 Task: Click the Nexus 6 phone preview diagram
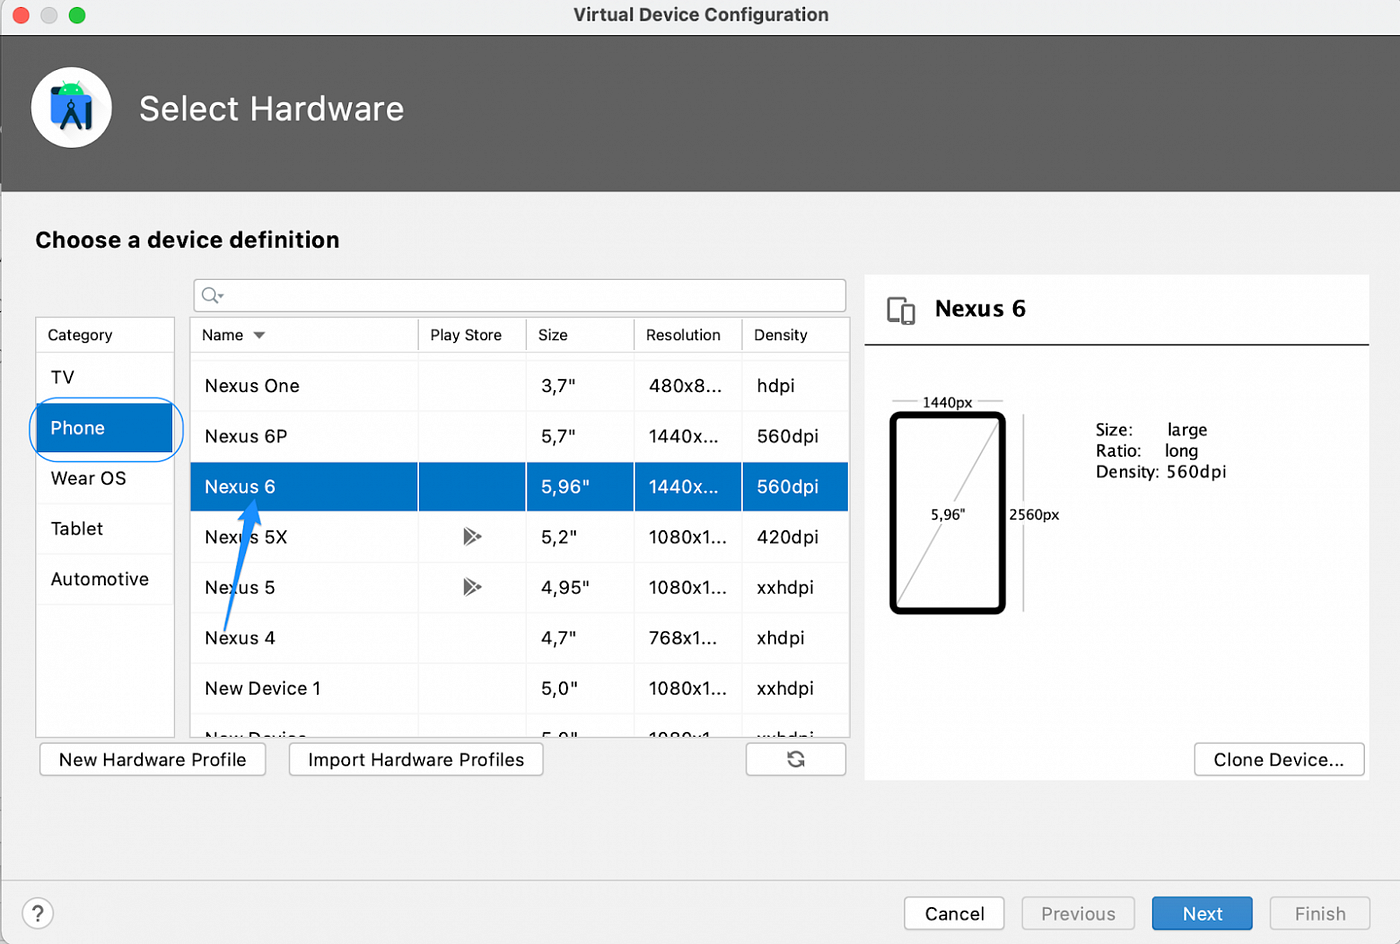(x=947, y=513)
